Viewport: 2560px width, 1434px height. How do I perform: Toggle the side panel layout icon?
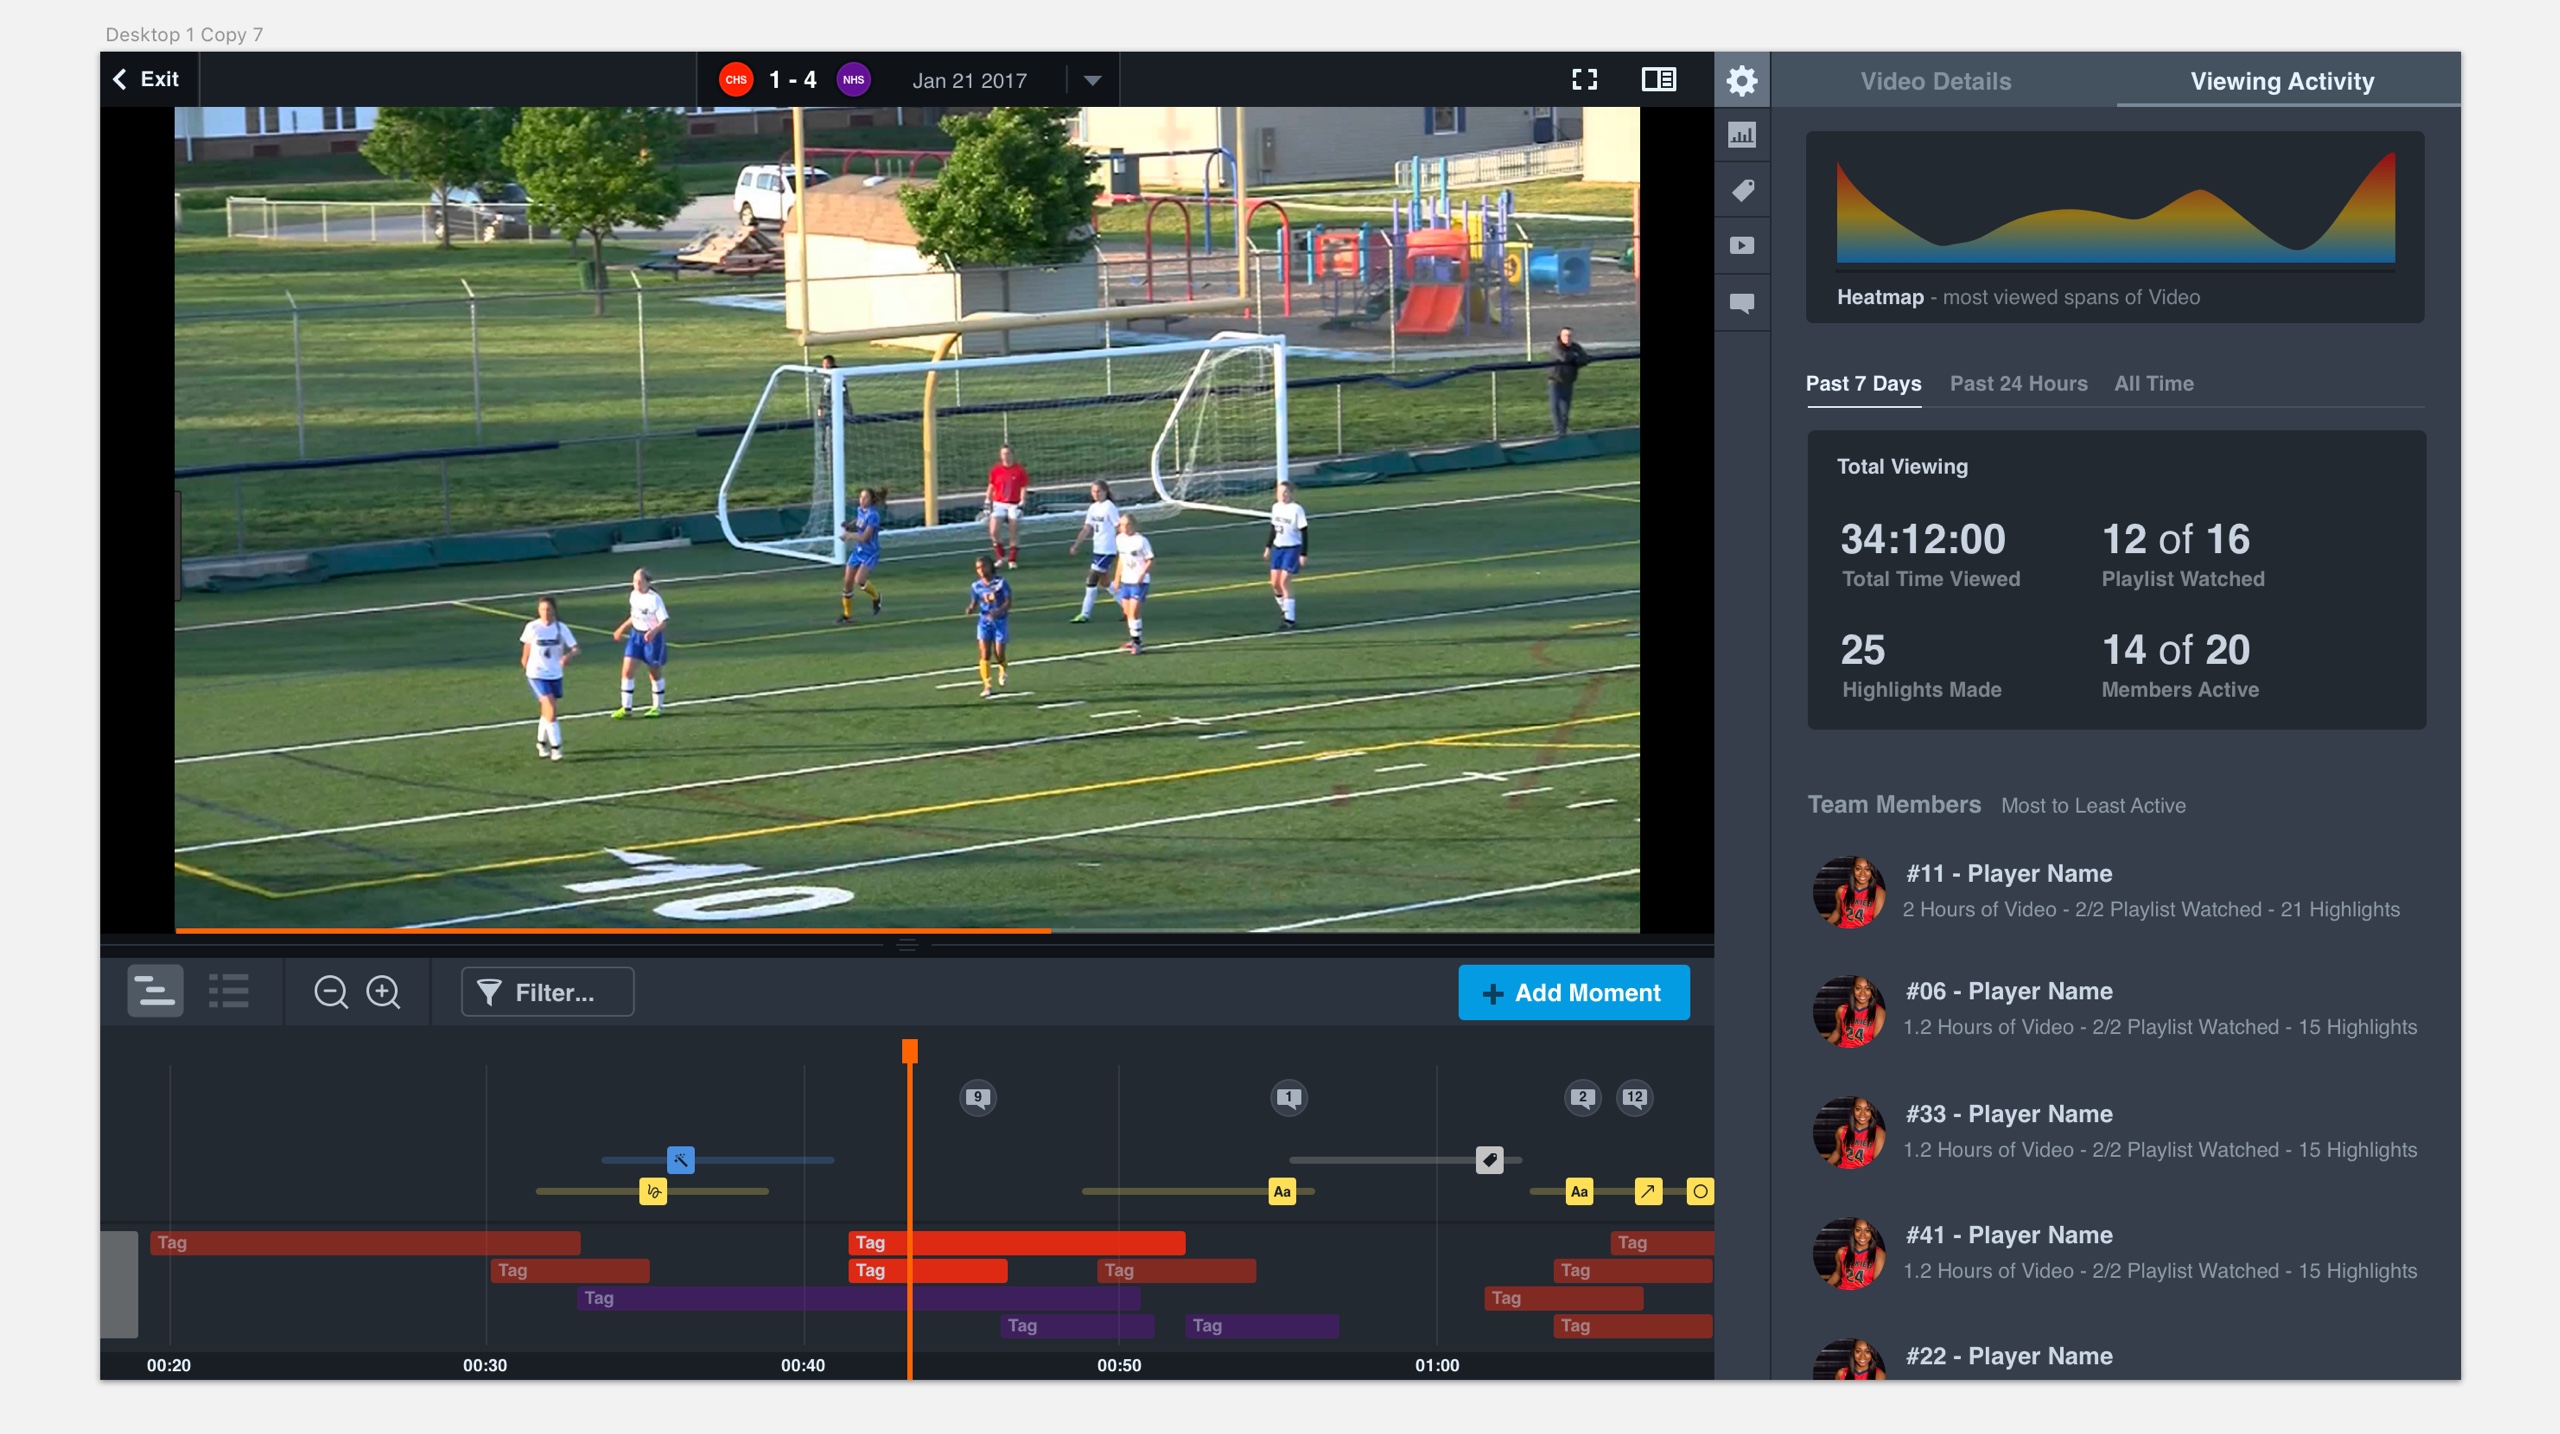[x=1658, y=80]
